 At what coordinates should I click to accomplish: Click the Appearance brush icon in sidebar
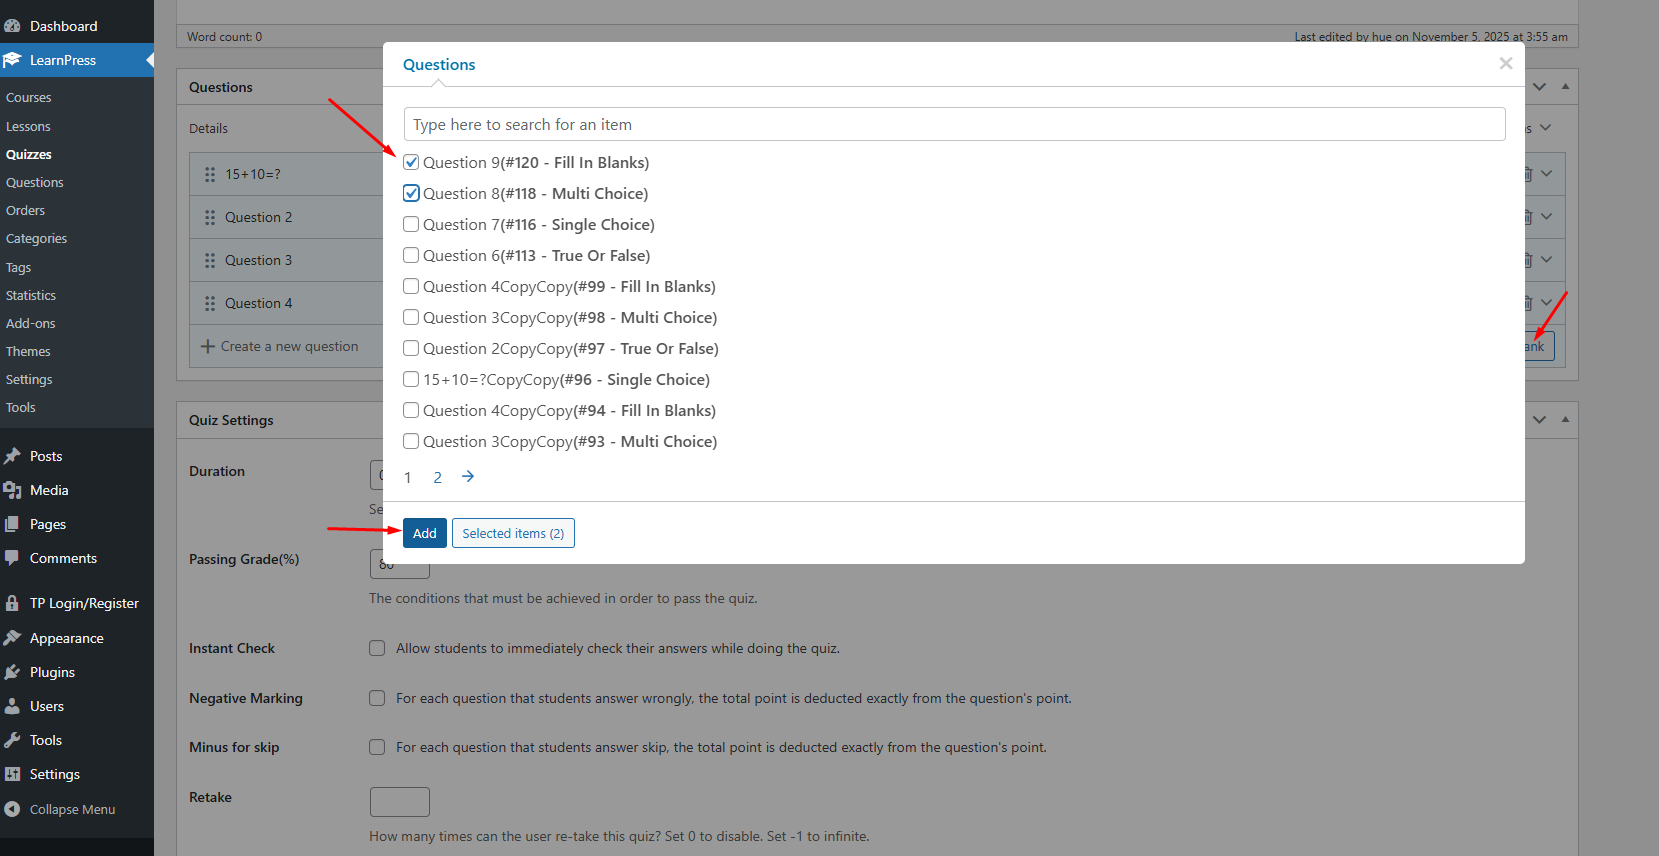(x=13, y=638)
